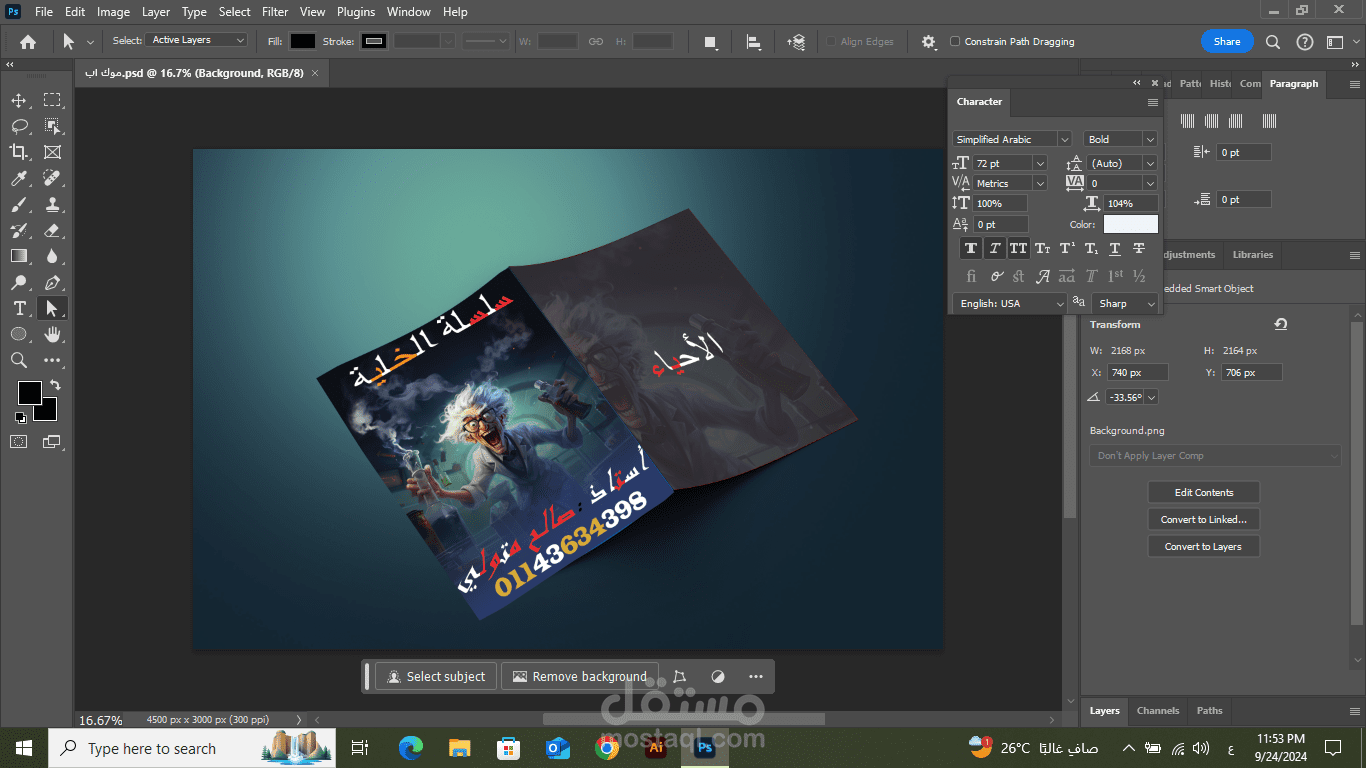Image resolution: width=1366 pixels, height=768 pixels.
Task: Swap foreground and background colors
Action: click(x=55, y=385)
